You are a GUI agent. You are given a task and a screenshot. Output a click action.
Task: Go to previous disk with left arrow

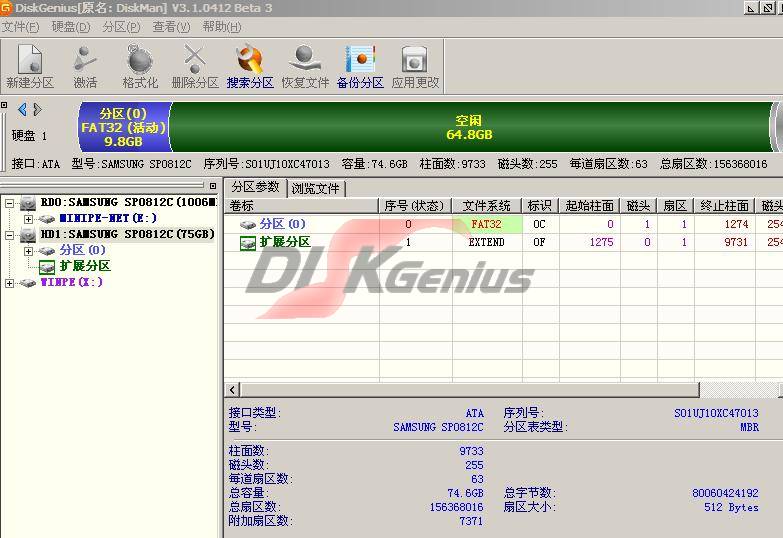point(22,109)
